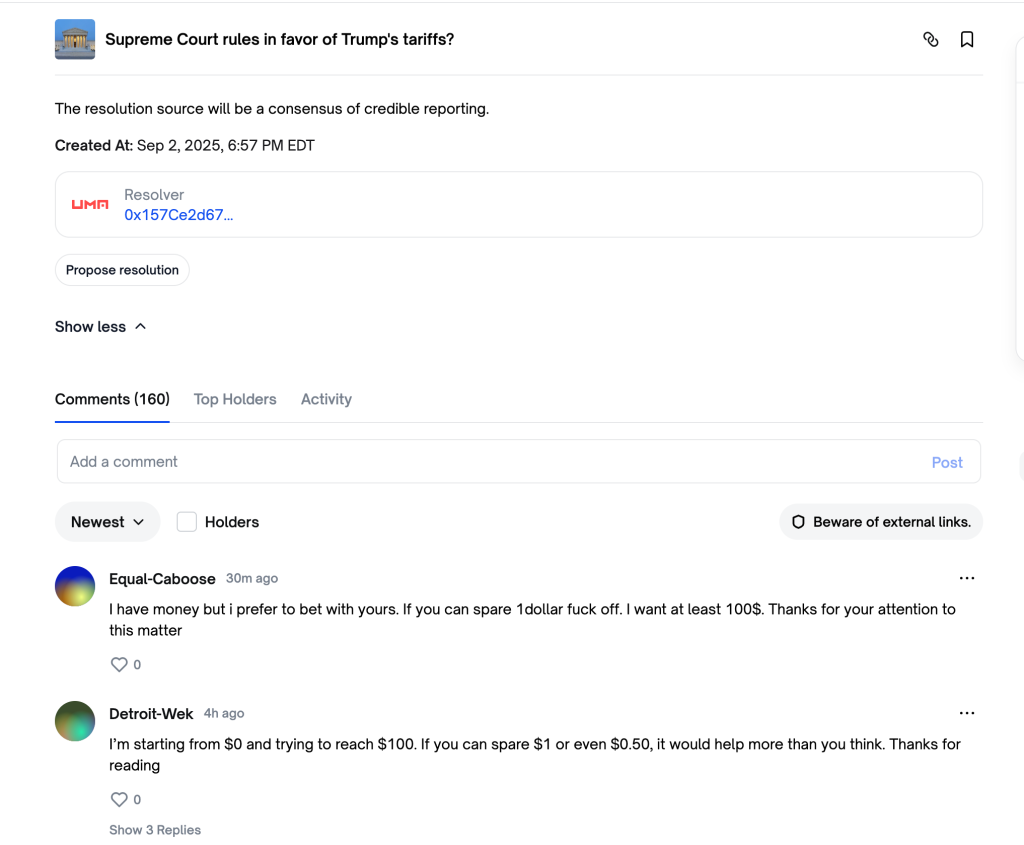This screenshot has width=1024, height=845.
Task: Select the Comments (160) tab
Action: 112,399
